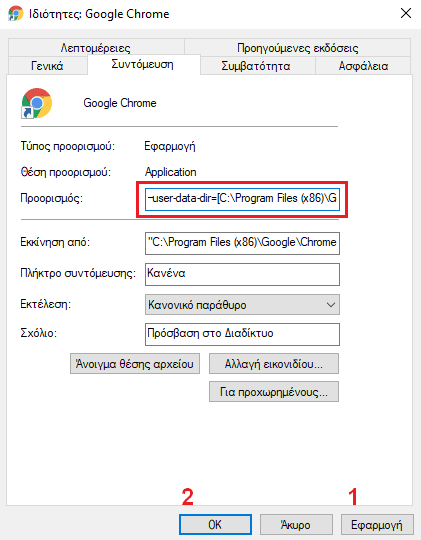This screenshot has width=421, height=540.
Task: Switch to the Προηγούμενες εκδόσεις tab
Action: click(x=298, y=48)
